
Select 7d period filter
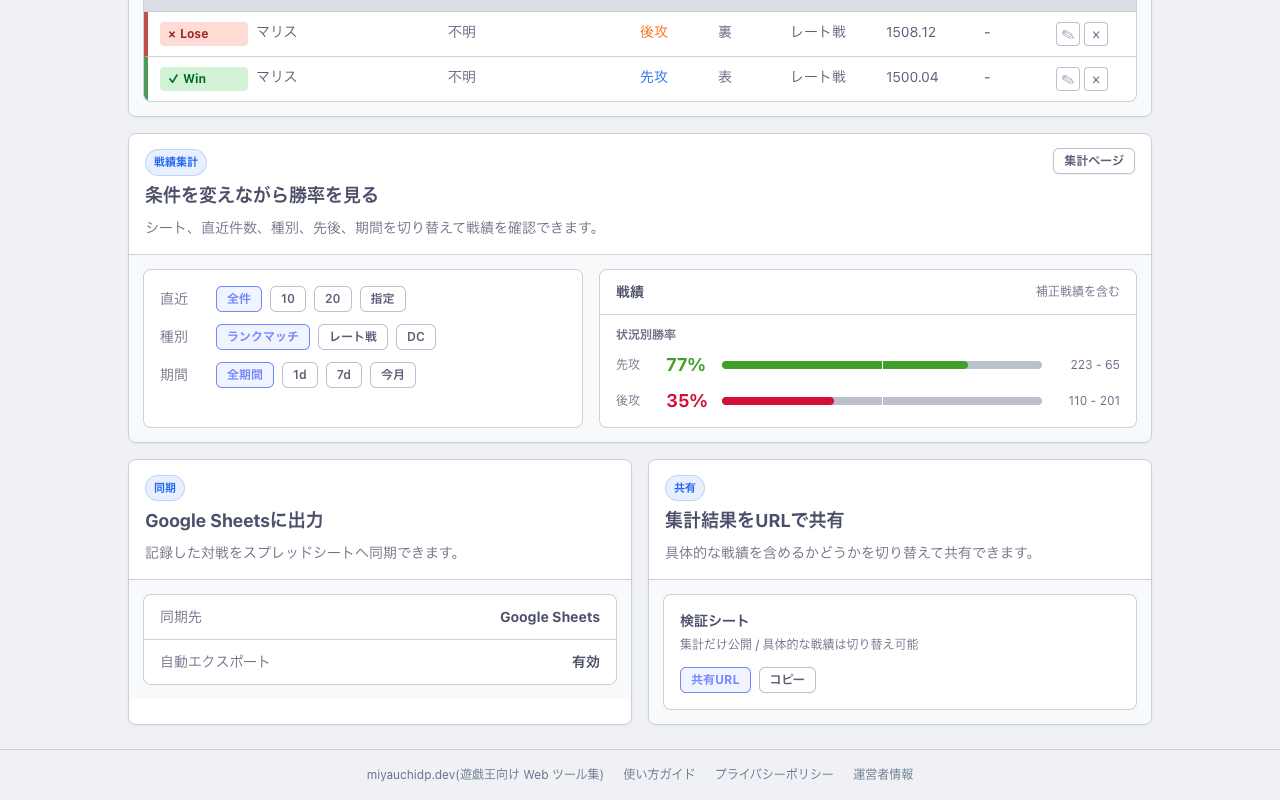tap(344, 375)
